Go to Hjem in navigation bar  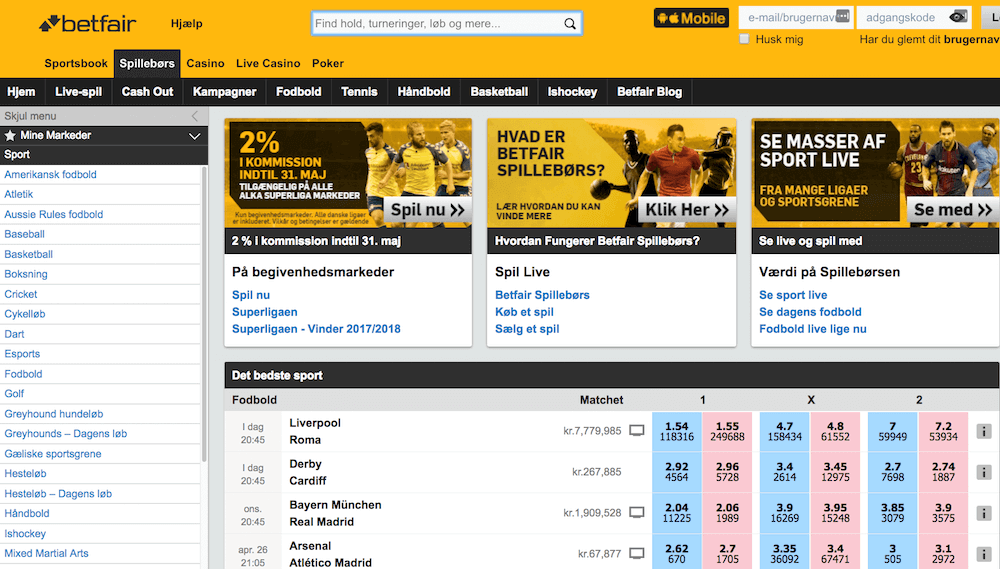tap(21, 92)
